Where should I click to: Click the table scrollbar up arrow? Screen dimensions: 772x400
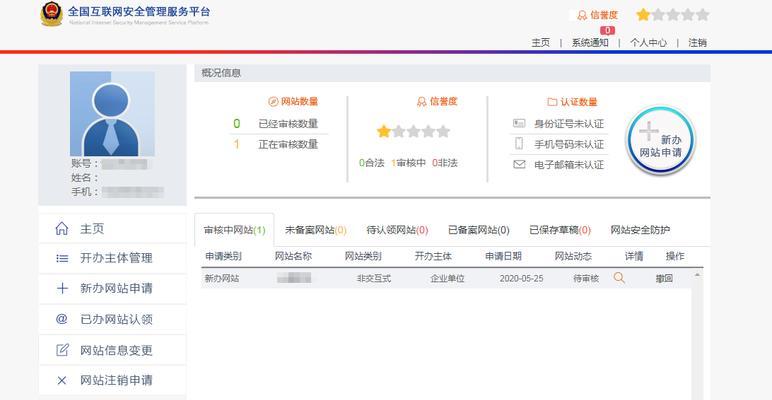(x=697, y=274)
